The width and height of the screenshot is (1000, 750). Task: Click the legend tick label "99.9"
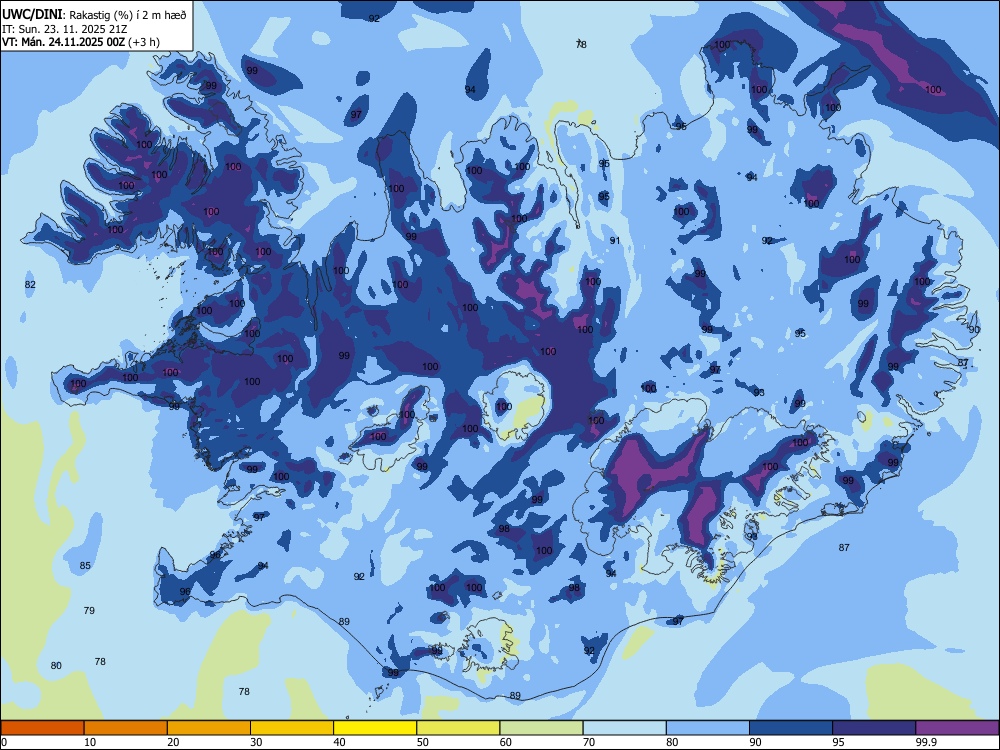pos(926,742)
